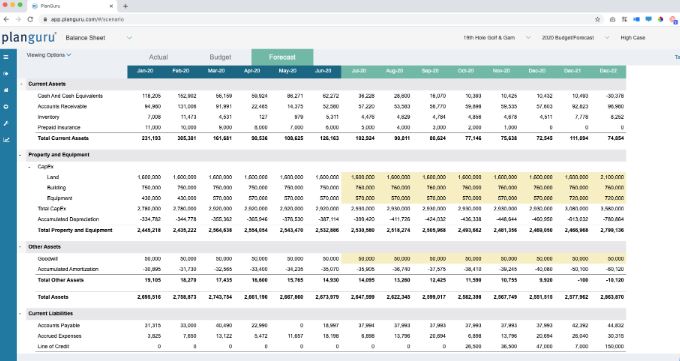The width and height of the screenshot is (680, 361).
Task: Switch to the Budget tab
Action: tap(220, 57)
